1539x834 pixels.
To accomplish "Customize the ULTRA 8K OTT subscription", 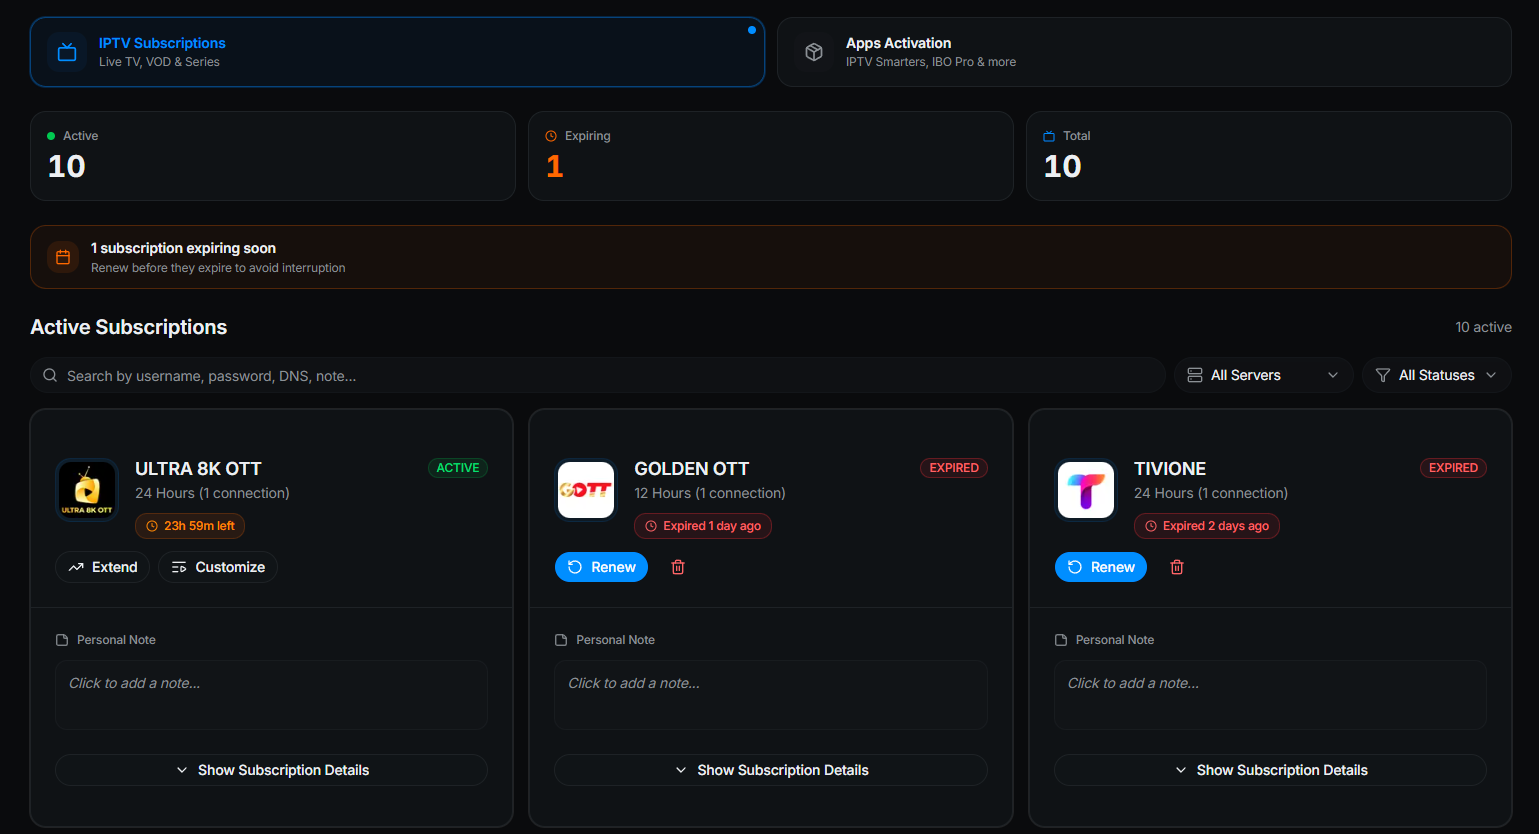I will pos(218,567).
